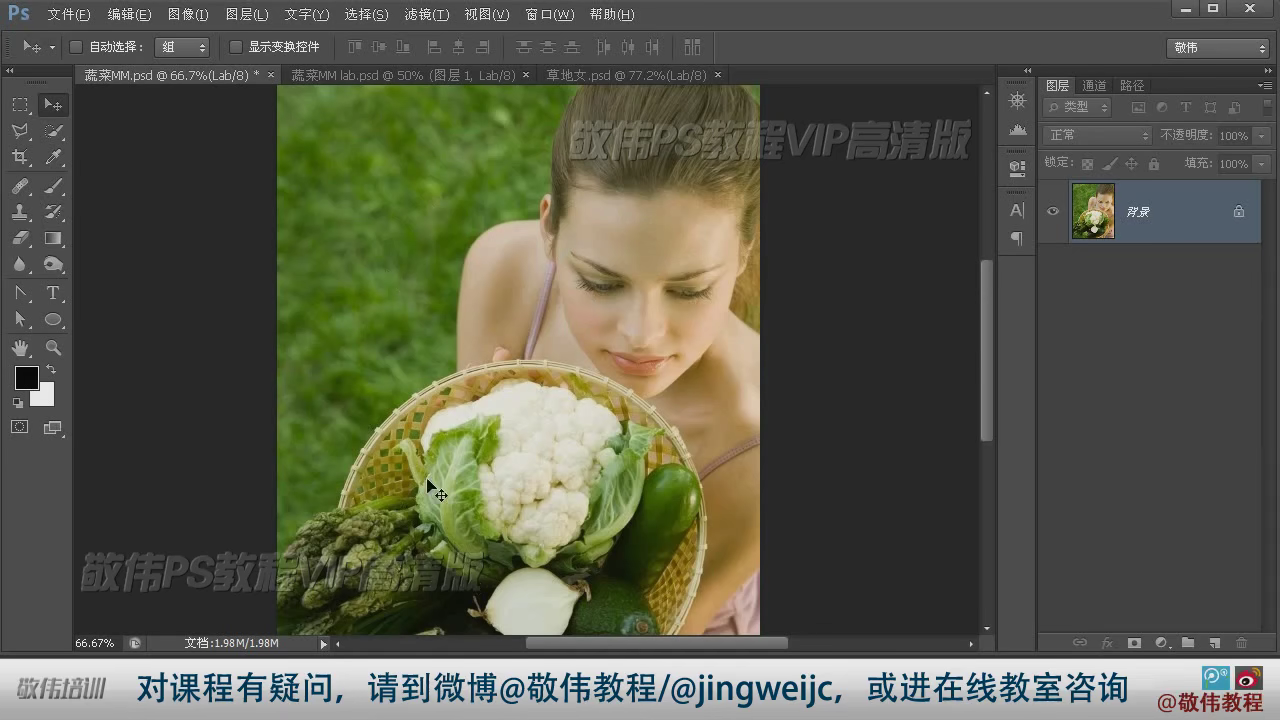Open the 滤镜(T) menu
The image size is (1280, 720).
click(x=427, y=15)
